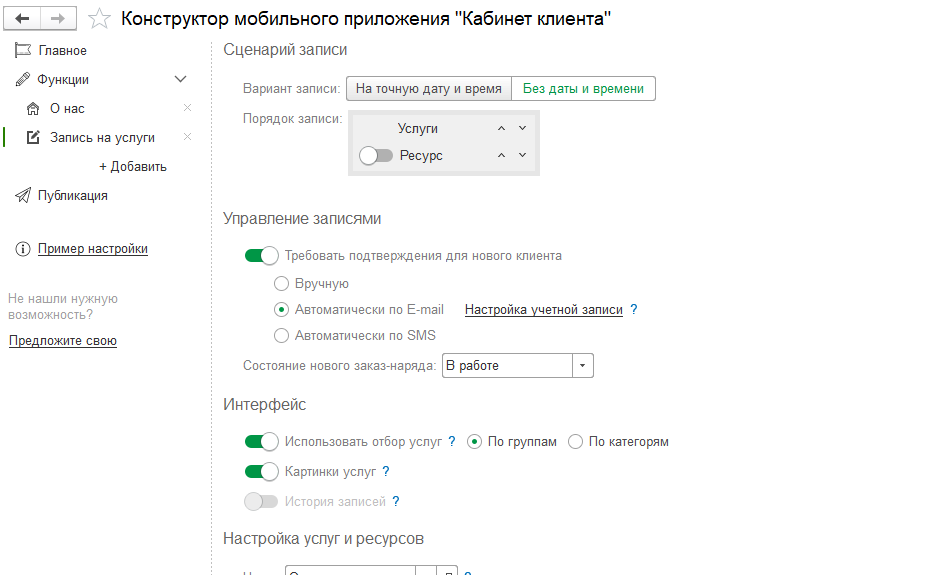Open 'Состояние нового заказ-наряда' dropdown
Viewport: 941px width, 575px height.
tap(583, 366)
